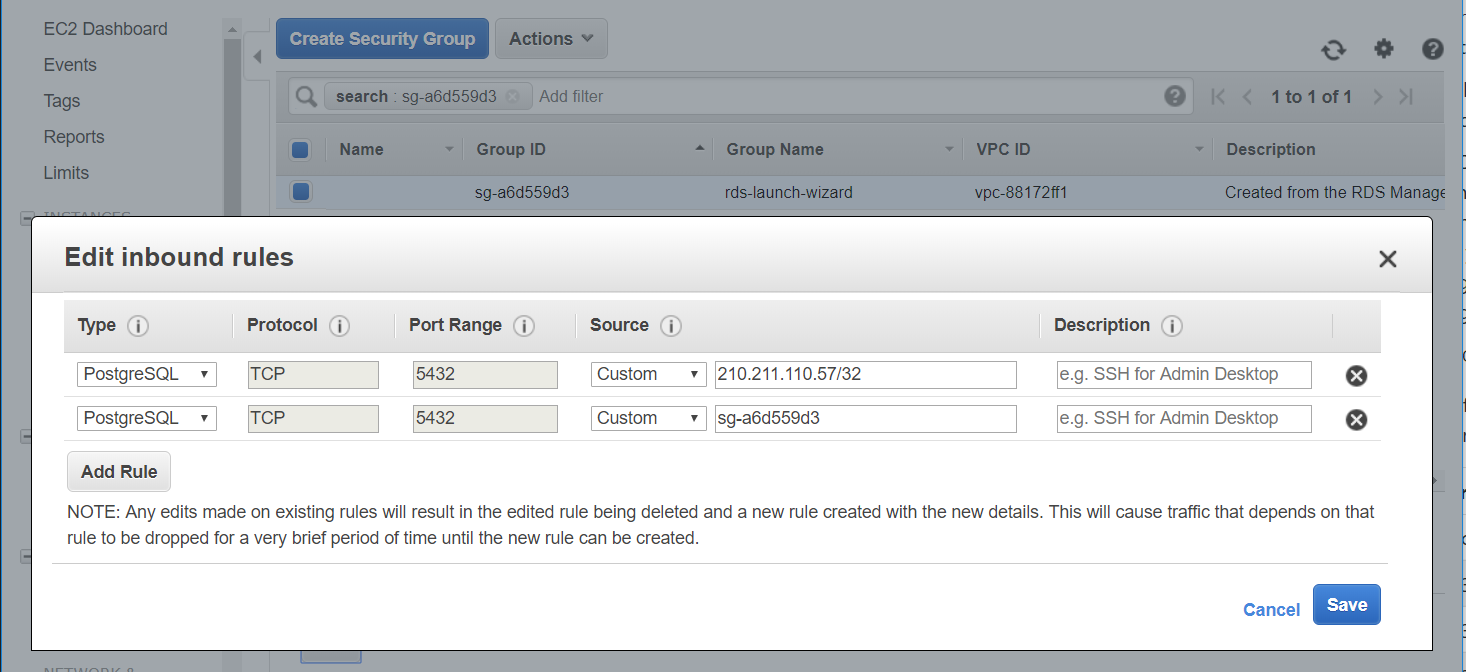Remove the sg-a6d559d3 search filter chip
This screenshot has width=1466, height=672.
point(512,97)
